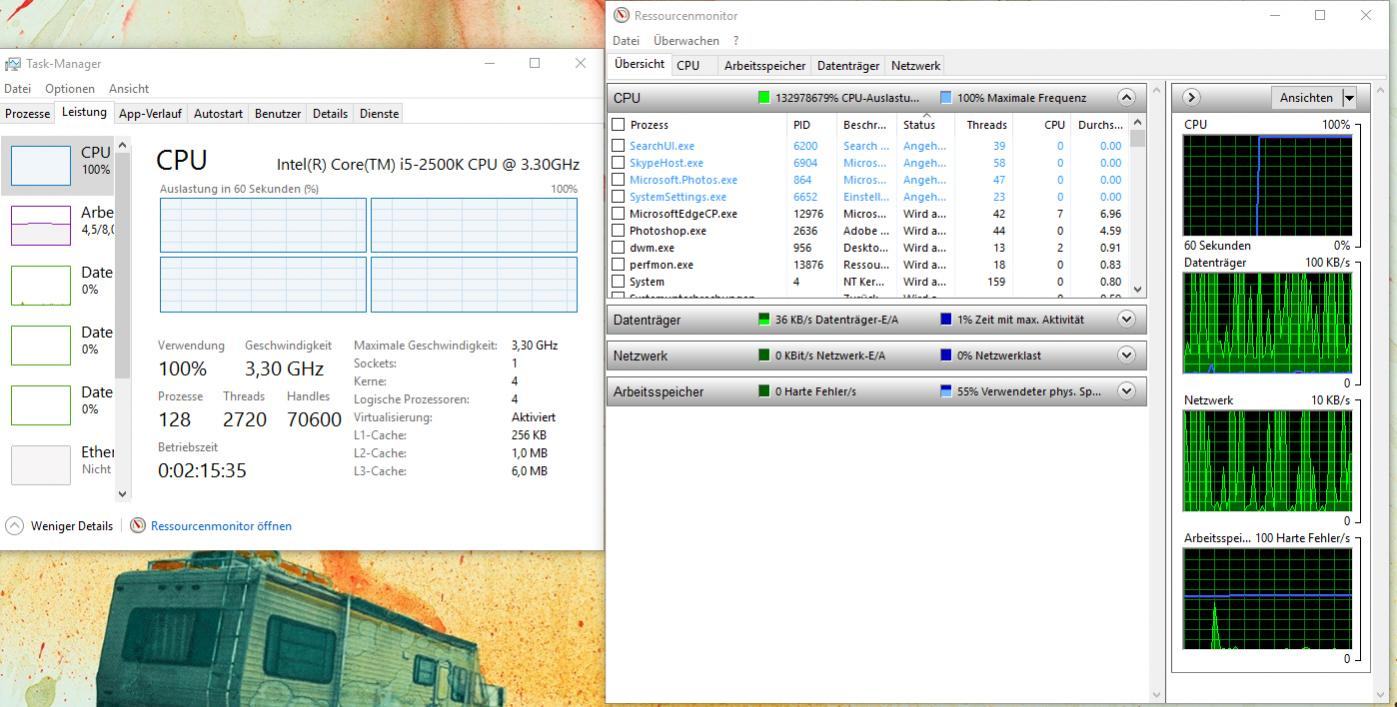This screenshot has height=707, width=1397.
Task: Check the SkypeHost.exe process checkbox
Action: click(618, 163)
